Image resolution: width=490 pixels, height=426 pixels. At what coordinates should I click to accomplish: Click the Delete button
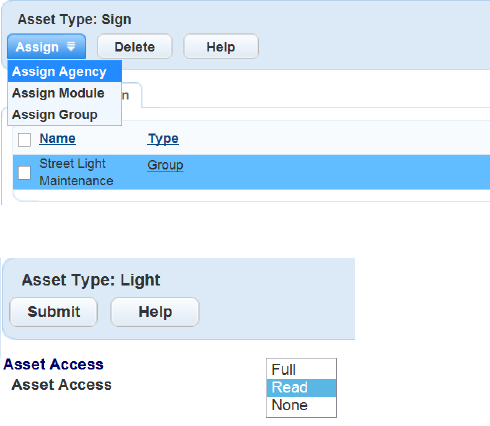(x=135, y=47)
